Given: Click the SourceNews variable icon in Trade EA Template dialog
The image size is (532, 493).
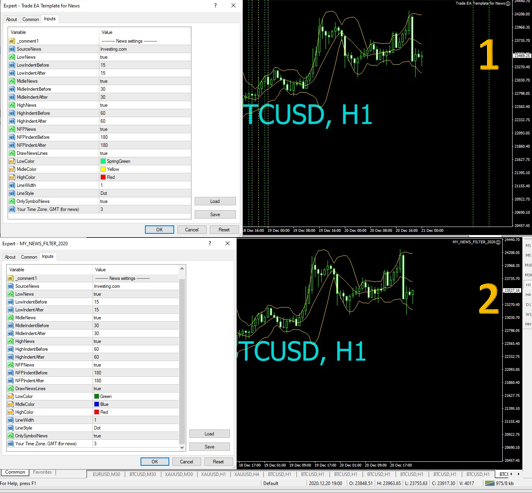Looking at the screenshot, I should [x=12, y=49].
